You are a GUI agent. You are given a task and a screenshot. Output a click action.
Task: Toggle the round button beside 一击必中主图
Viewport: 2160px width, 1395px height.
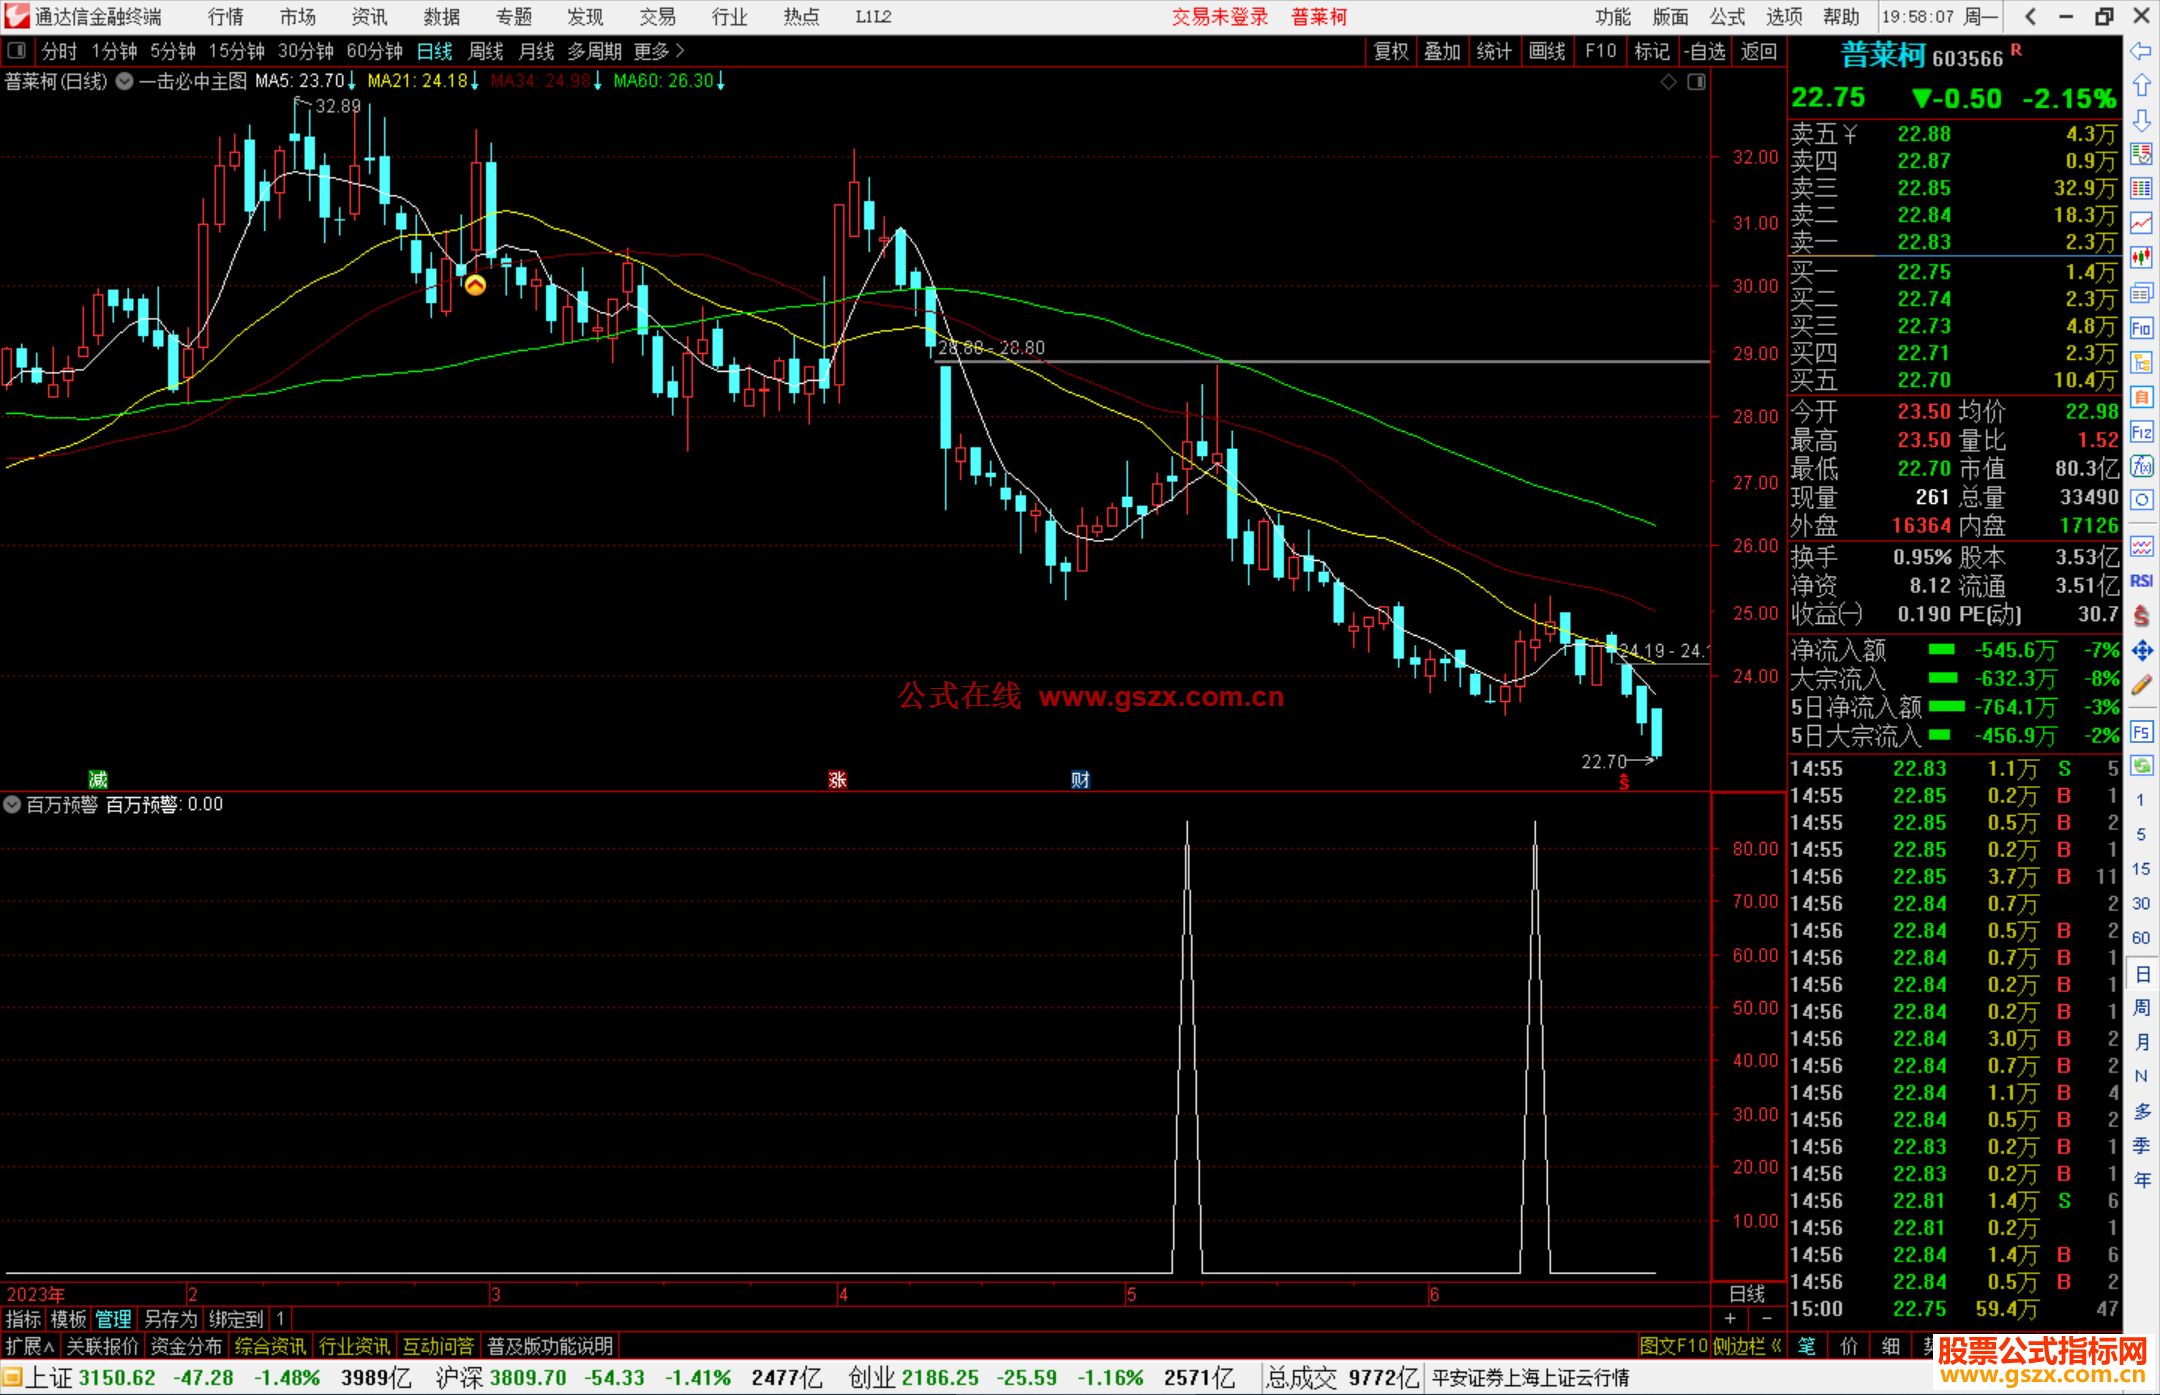[x=124, y=81]
